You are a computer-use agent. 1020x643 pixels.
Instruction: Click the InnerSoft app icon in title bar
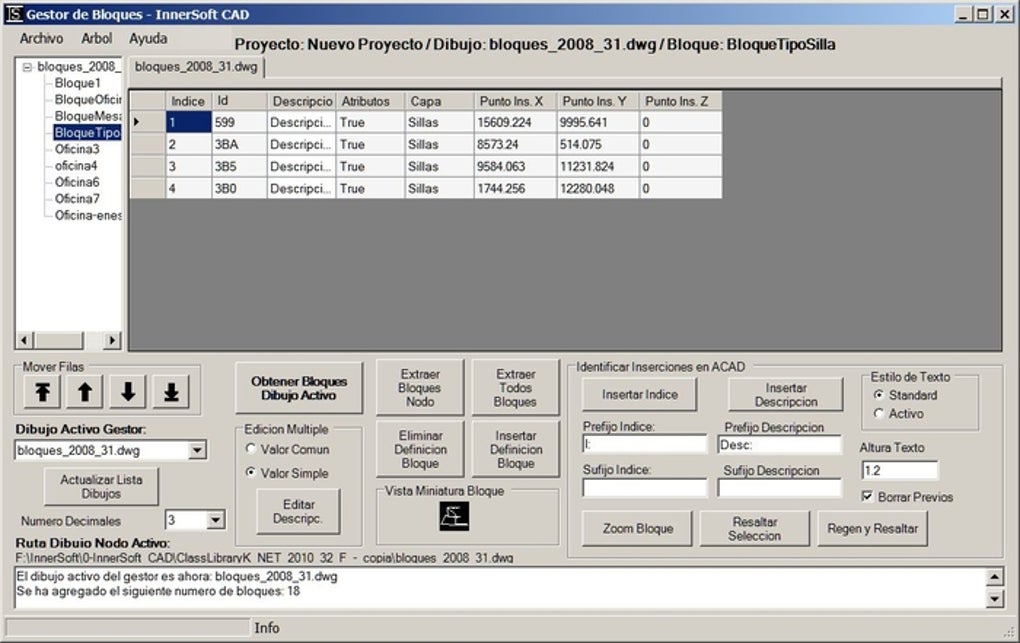[12, 14]
